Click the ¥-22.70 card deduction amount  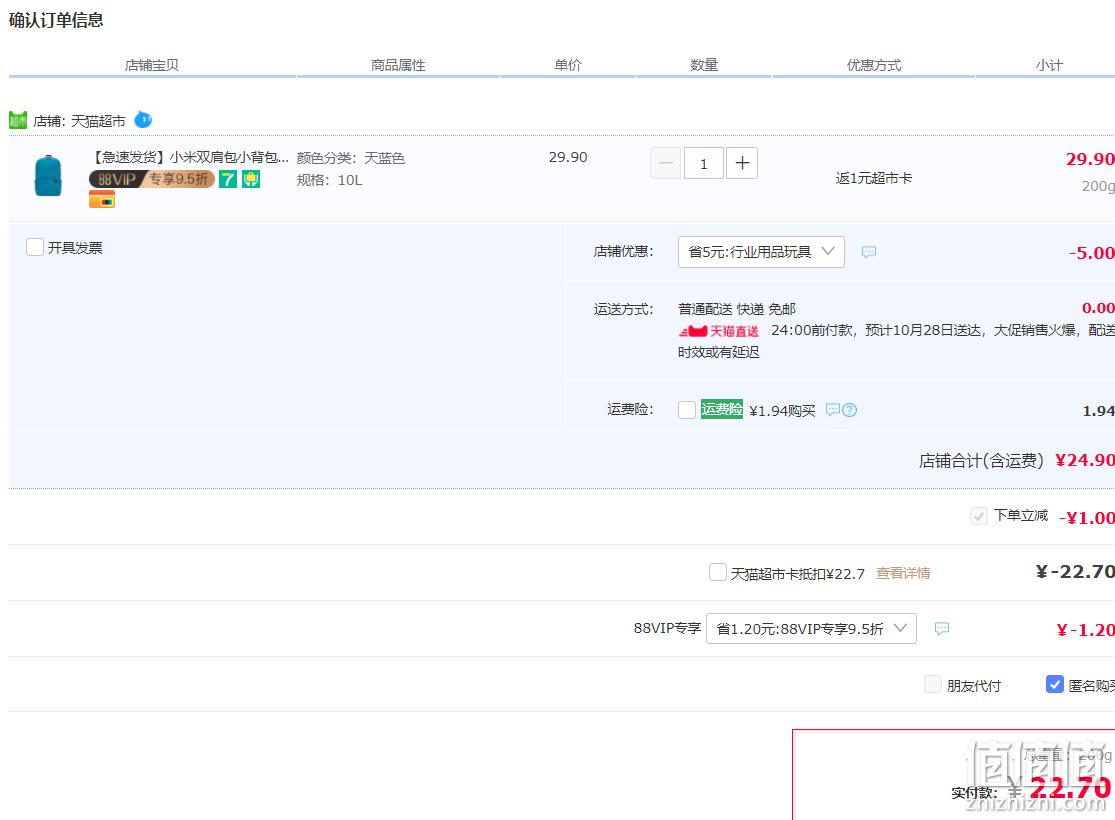(1075, 572)
